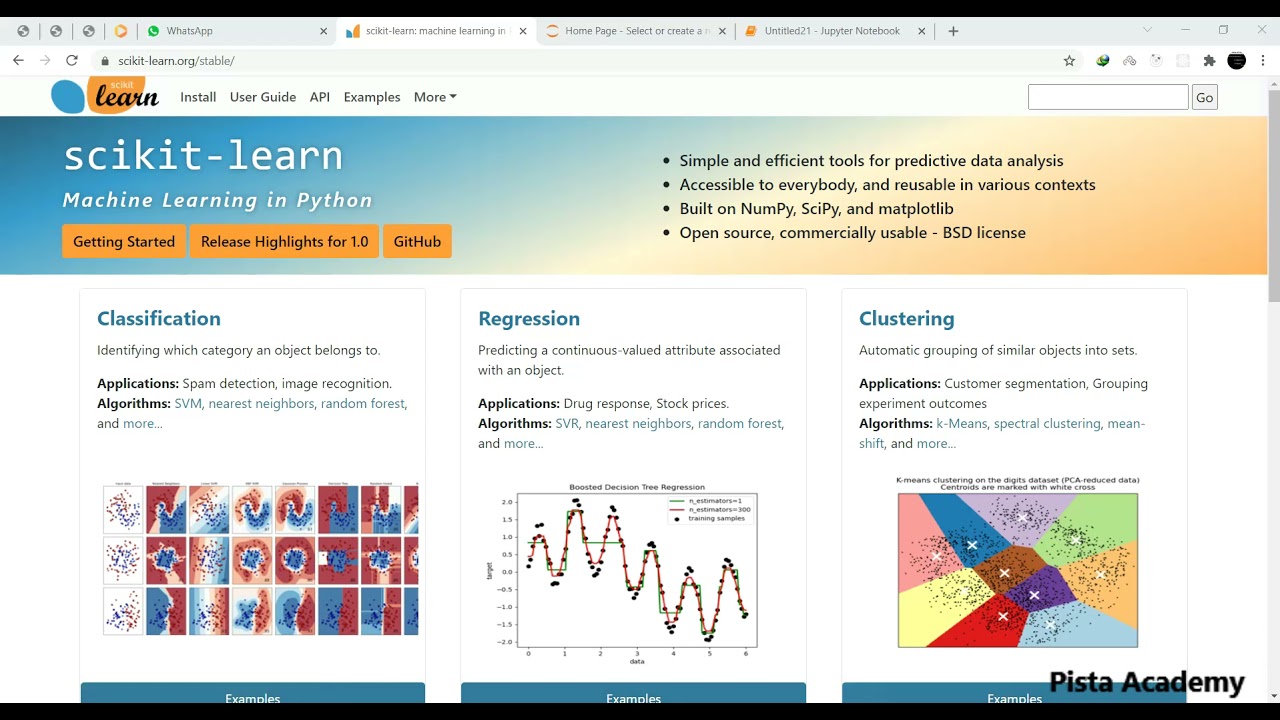
Task: Switch to Home Page tab
Action: coord(635,31)
